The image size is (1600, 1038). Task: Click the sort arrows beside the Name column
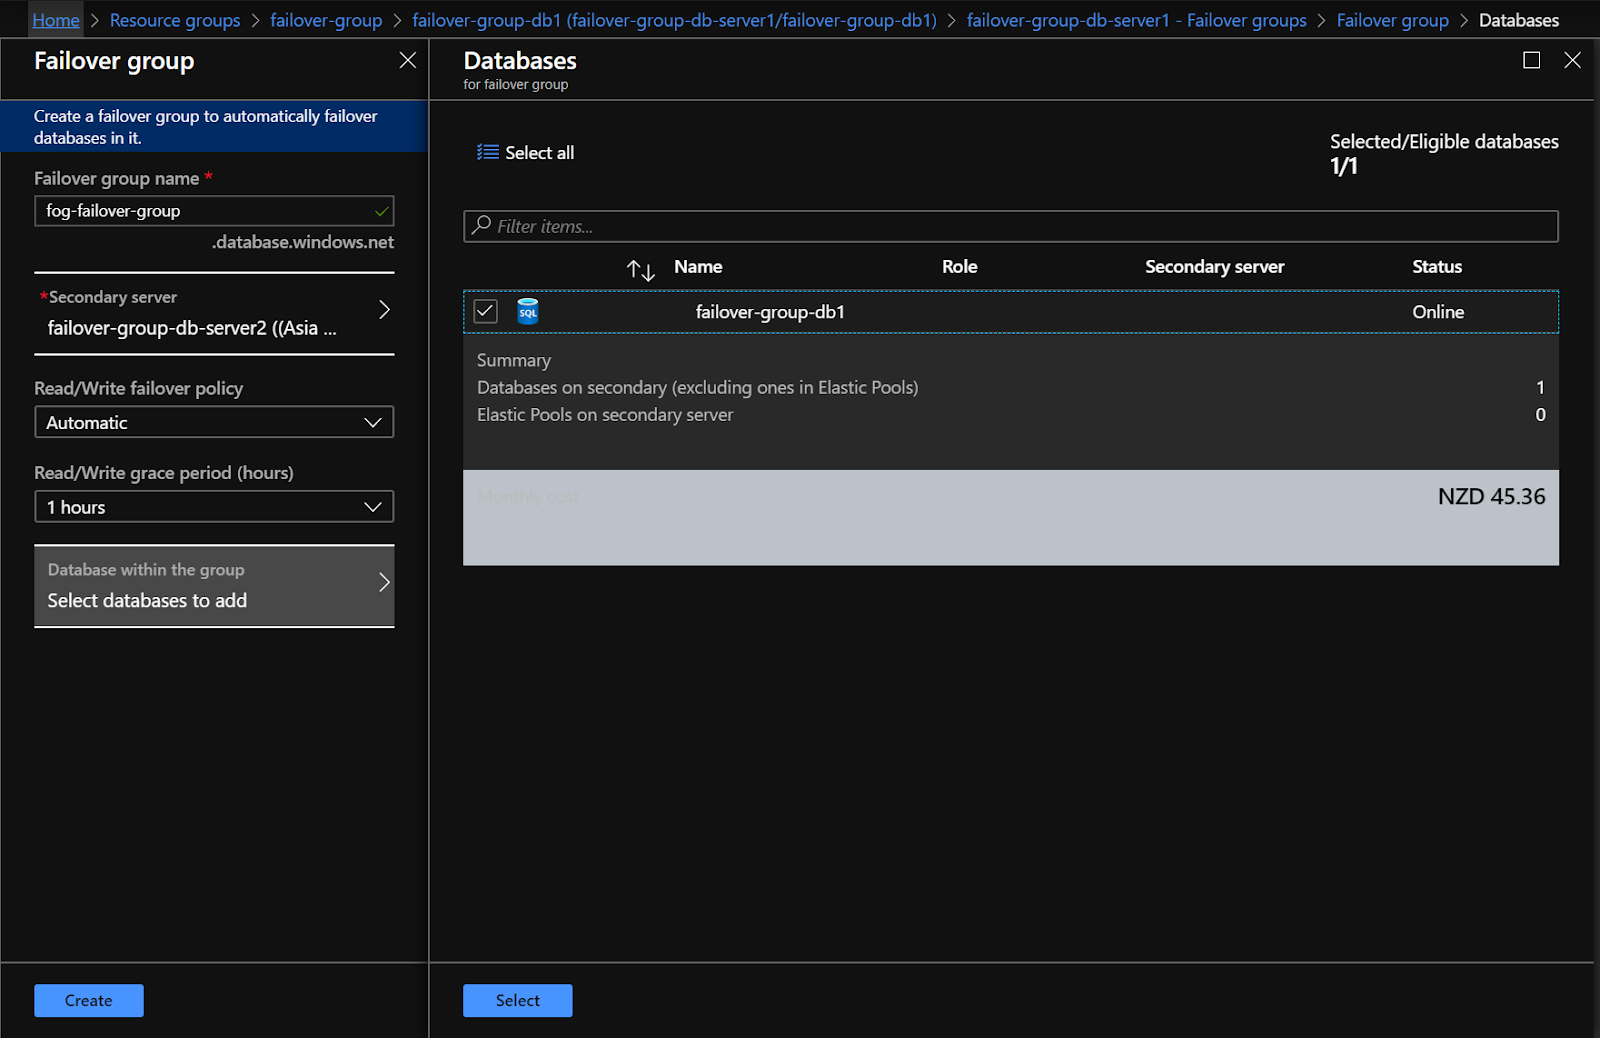click(640, 269)
